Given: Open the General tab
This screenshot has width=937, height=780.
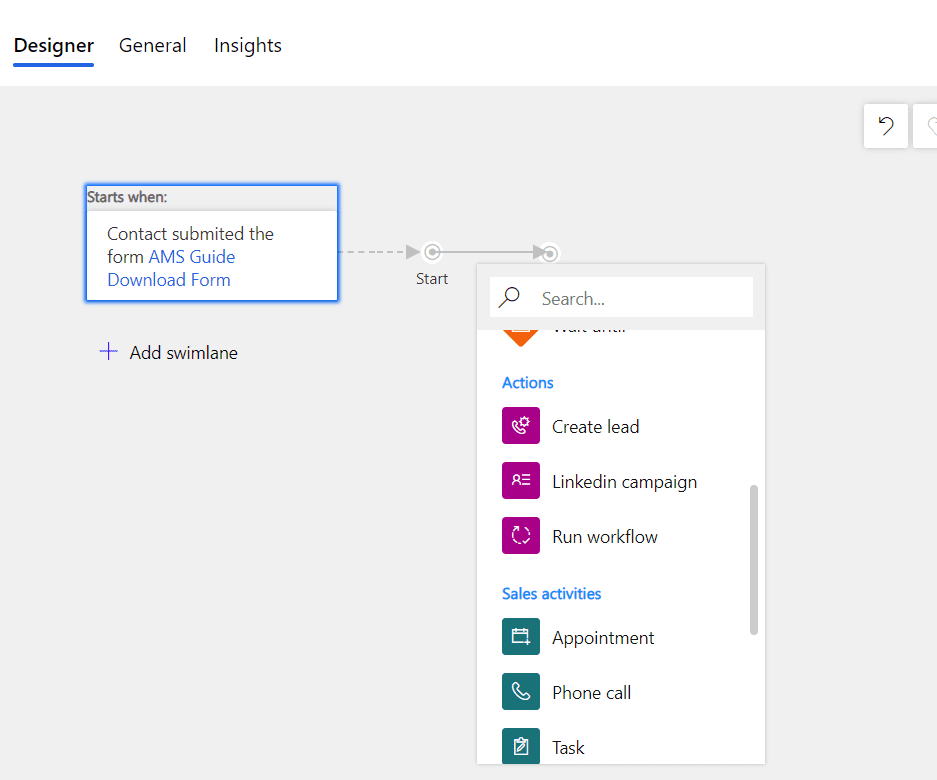Looking at the screenshot, I should (152, 45).
